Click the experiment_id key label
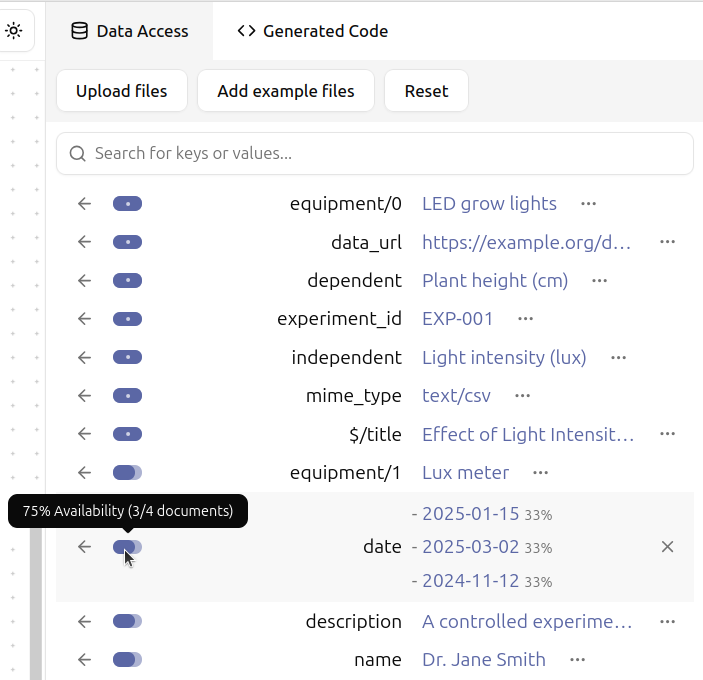The image size is (703, 680). click(x=339, y=319)
